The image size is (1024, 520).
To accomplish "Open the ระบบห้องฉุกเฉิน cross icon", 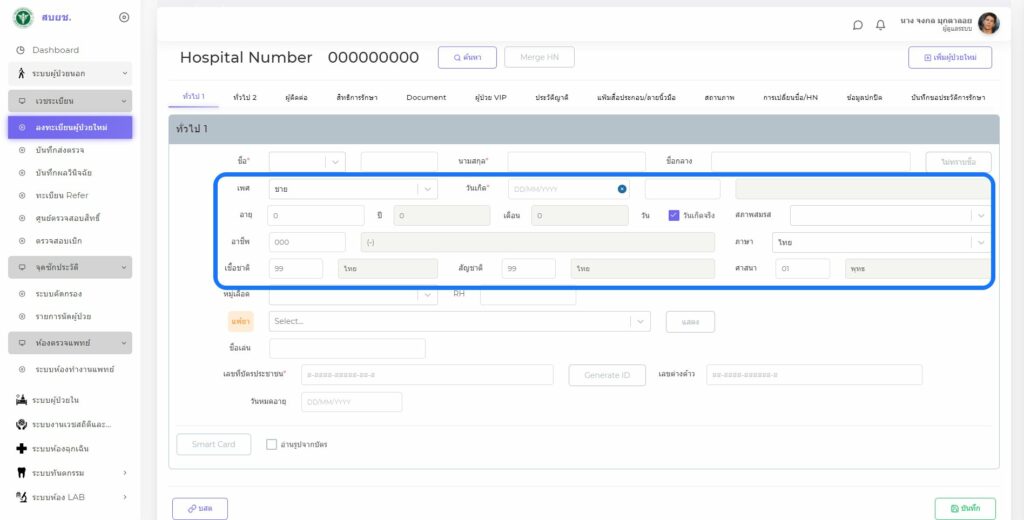I will 21,449.
